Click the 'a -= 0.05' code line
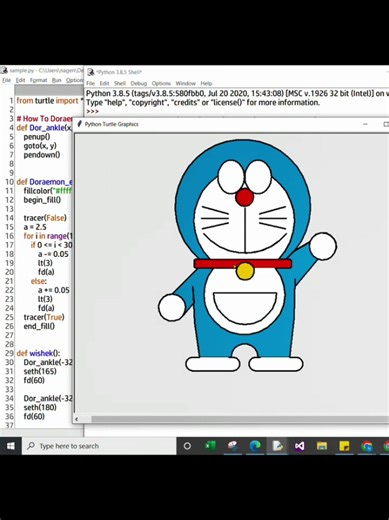The height and width of the screenshot is (520, 389). point(53,254)
